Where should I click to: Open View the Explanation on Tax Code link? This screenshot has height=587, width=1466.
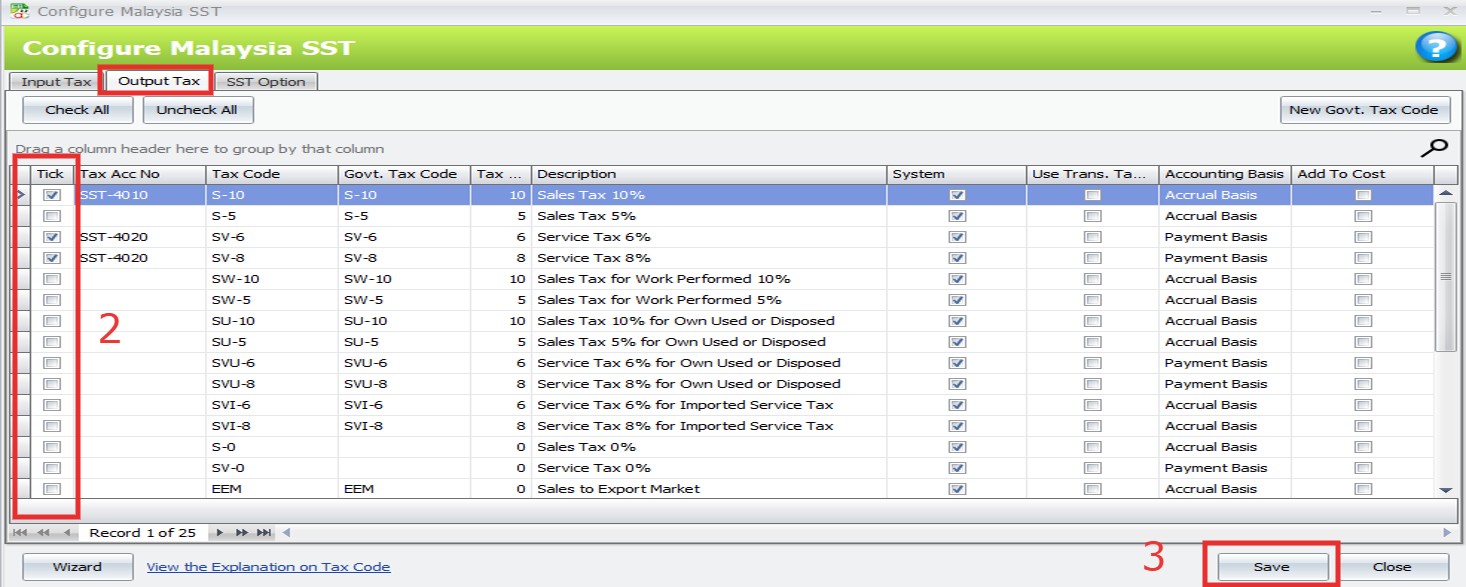pos(268,567)
